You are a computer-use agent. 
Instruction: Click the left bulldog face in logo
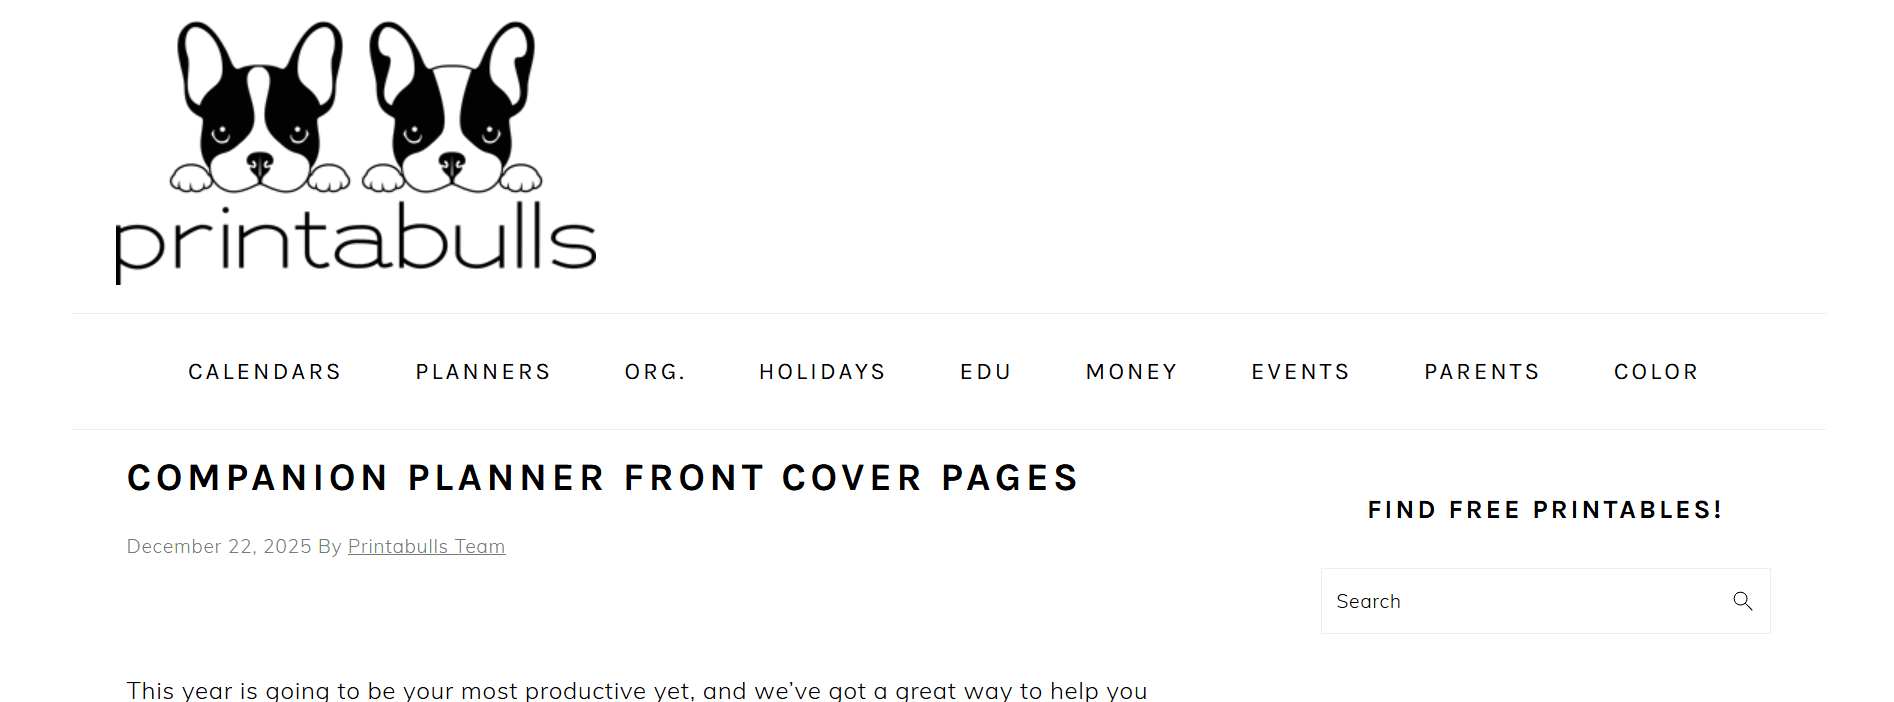click(x=260, y=108)
